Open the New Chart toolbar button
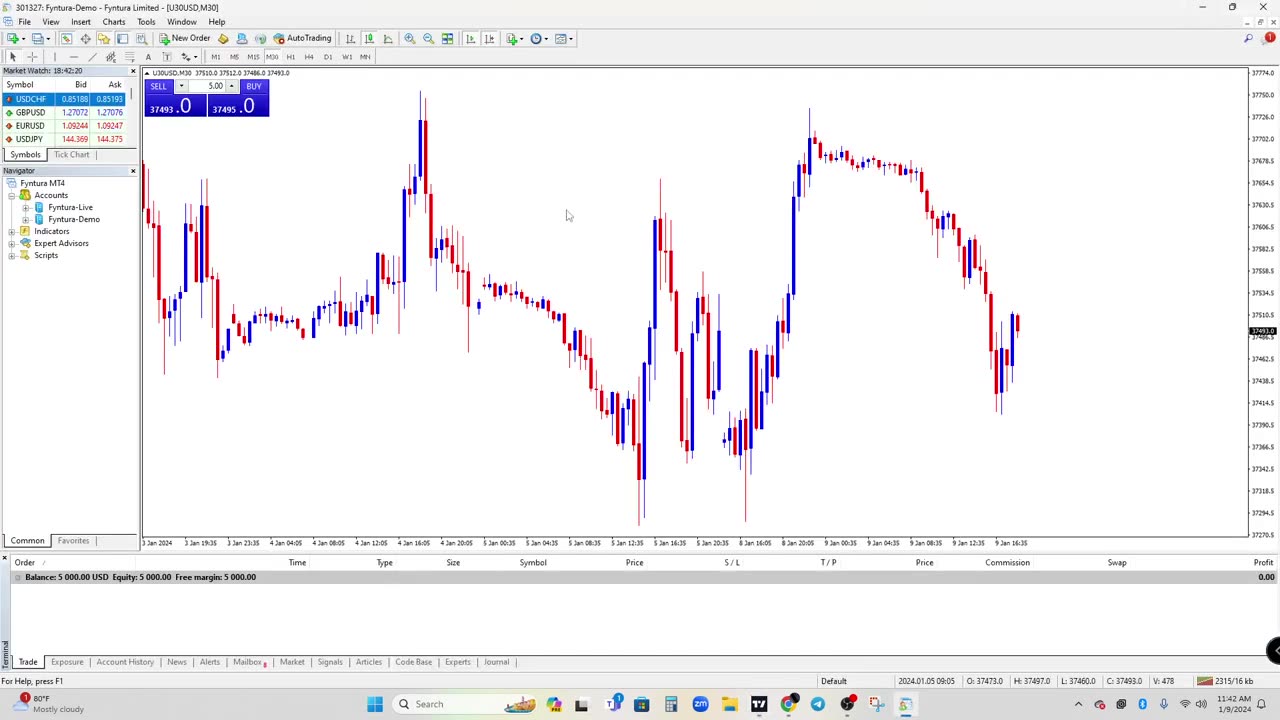Image resolution: width=1280 pixels, height=720 pixels. pos(13,38)
